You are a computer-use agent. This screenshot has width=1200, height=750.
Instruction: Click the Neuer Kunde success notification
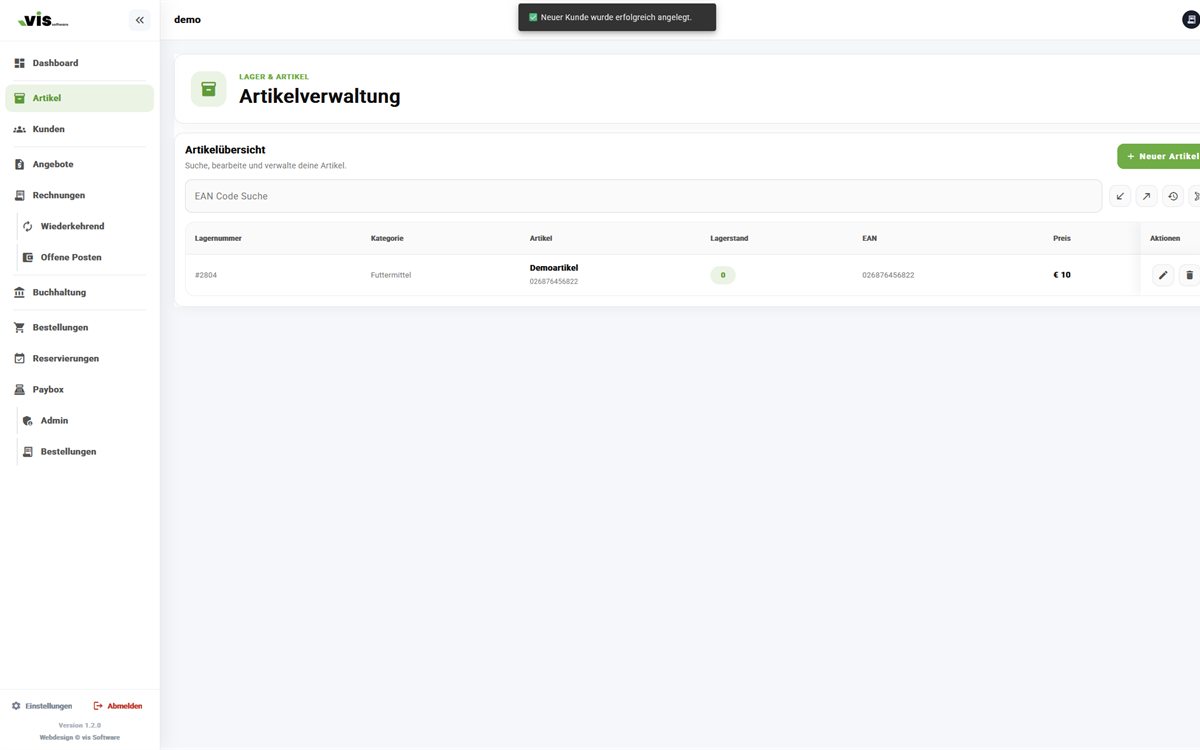click(617, 17)
